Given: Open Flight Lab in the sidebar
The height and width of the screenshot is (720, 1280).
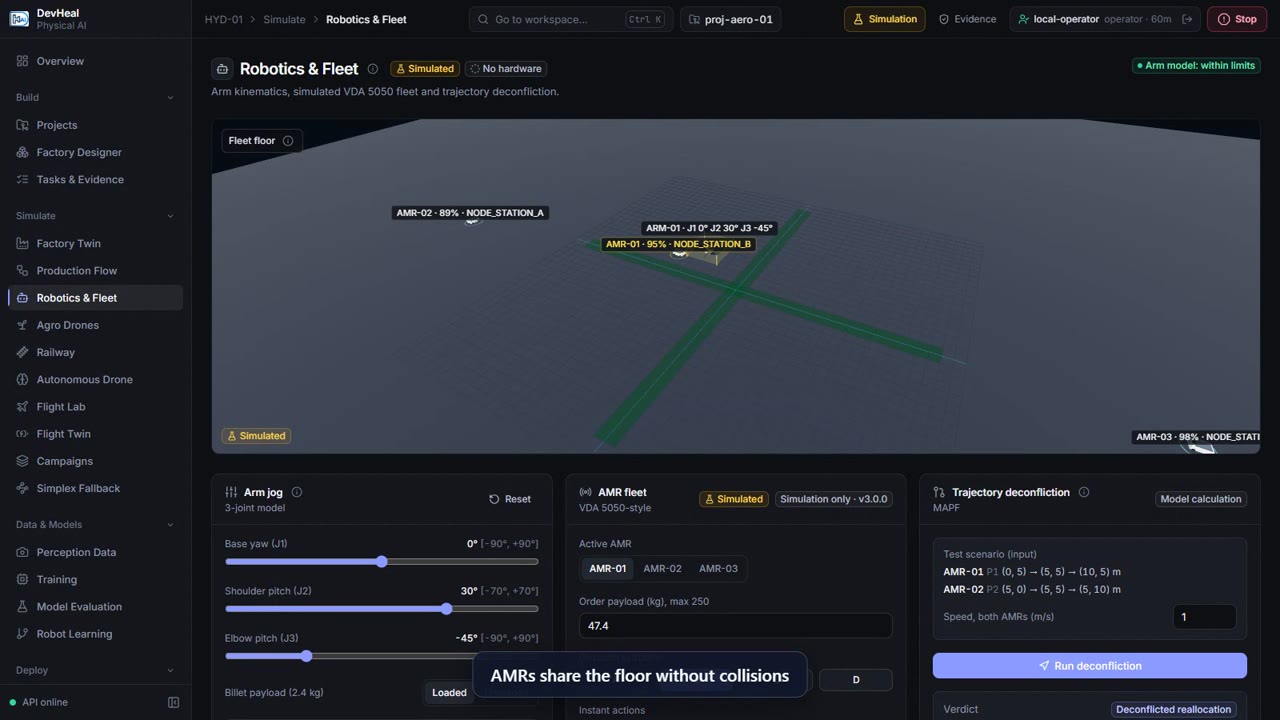Looking at the screenshot, I should (x=95, y=407).
